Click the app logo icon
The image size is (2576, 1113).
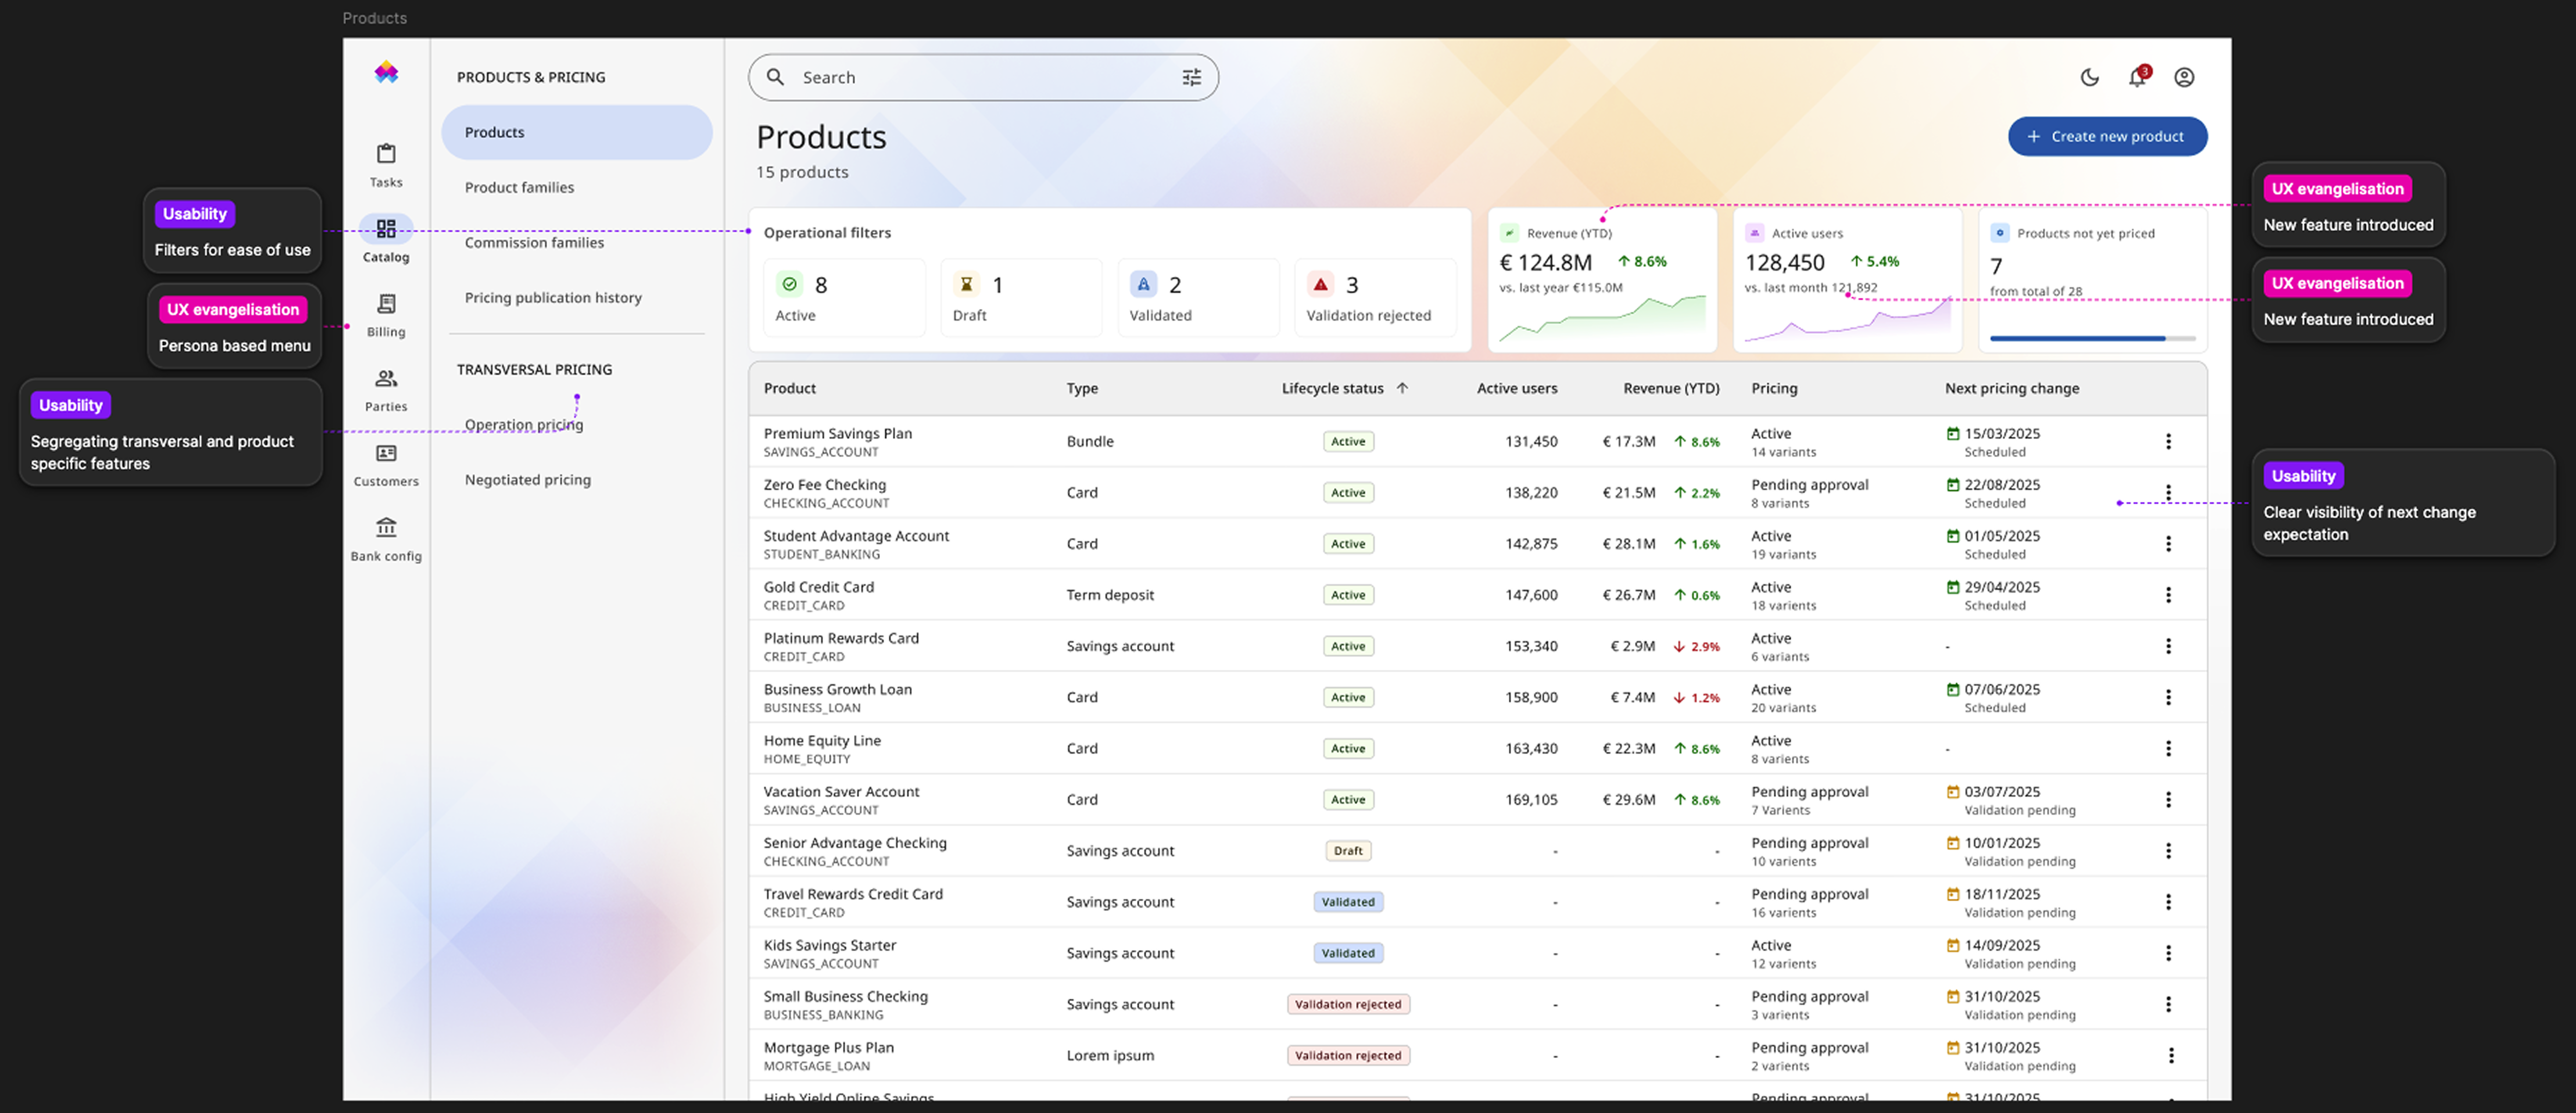(386, 72)
